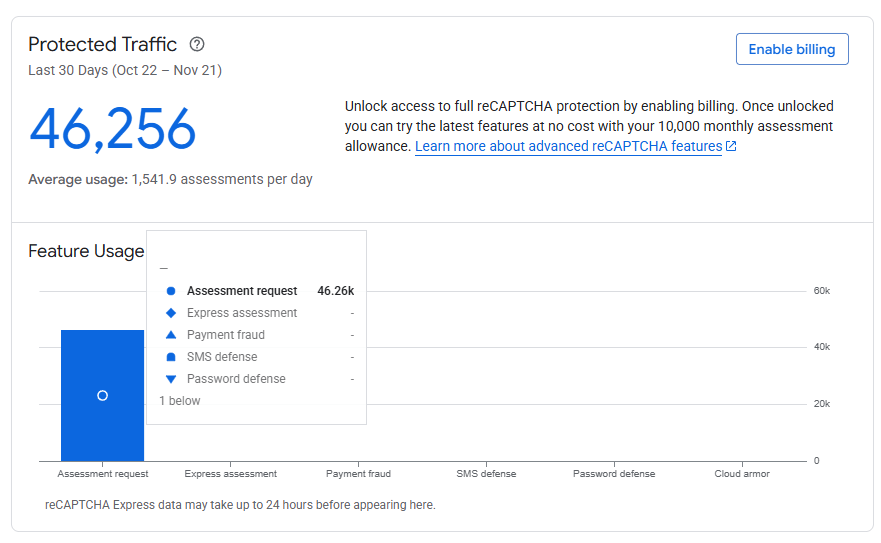Click the SMS defense axis label
Screen dimensions: 881x543
(x=486, y=474)
